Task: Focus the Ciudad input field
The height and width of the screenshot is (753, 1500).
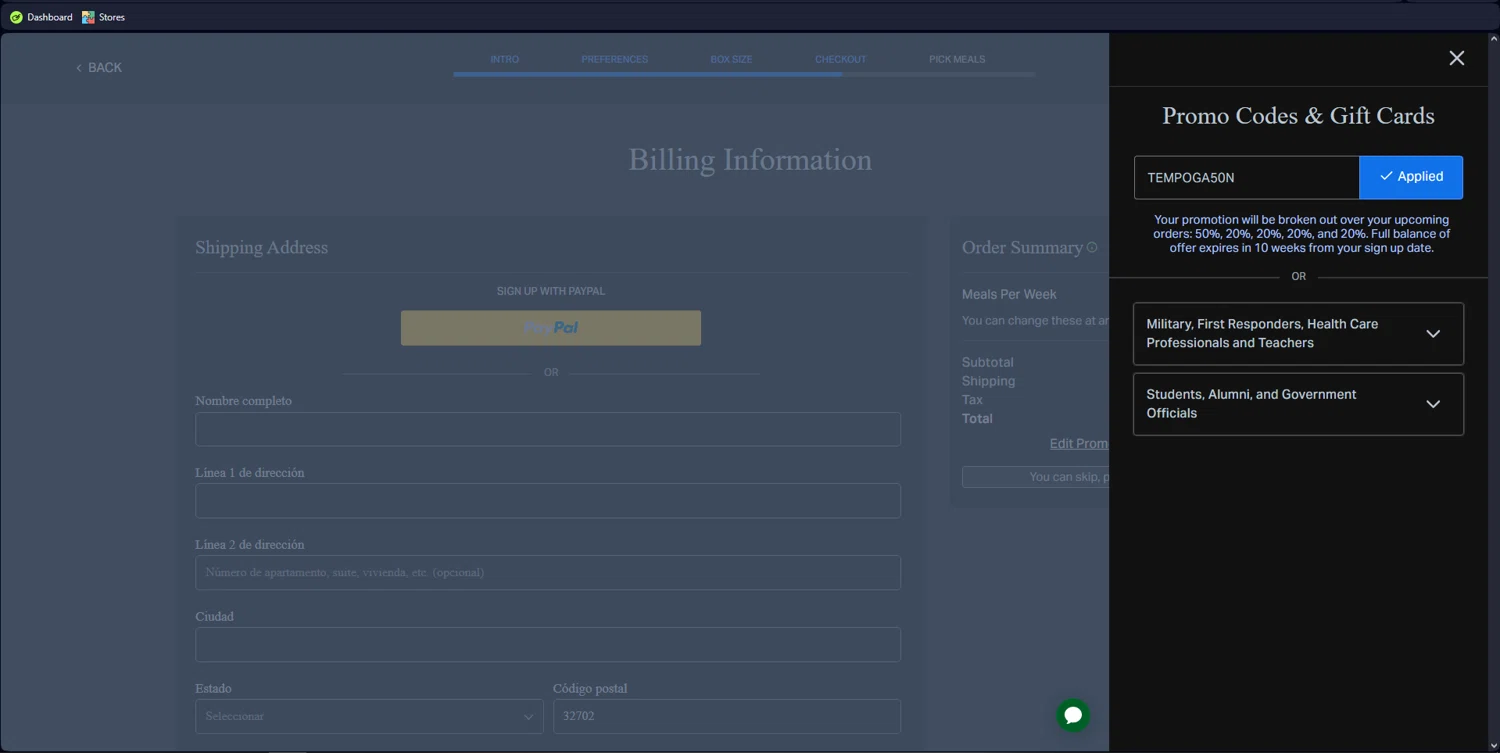Action: click(x=548, y=645)
